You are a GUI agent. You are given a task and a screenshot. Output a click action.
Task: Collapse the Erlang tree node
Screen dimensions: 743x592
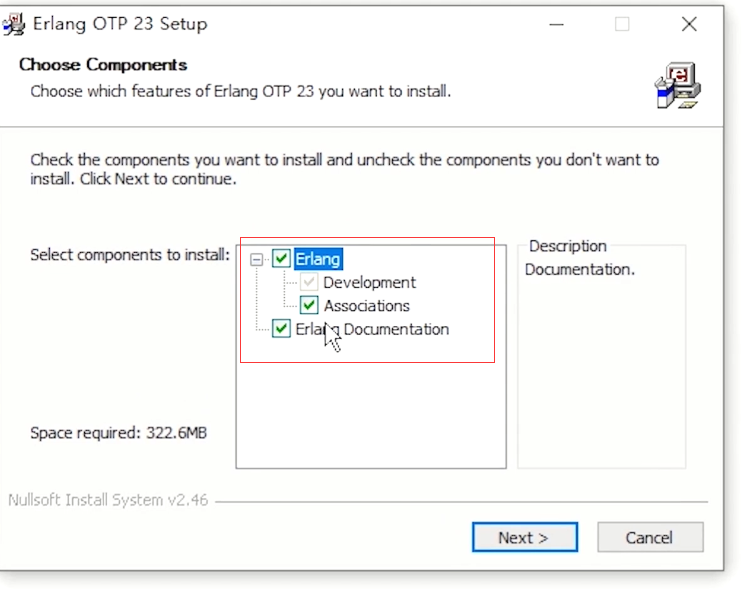[x=256, y=259]
